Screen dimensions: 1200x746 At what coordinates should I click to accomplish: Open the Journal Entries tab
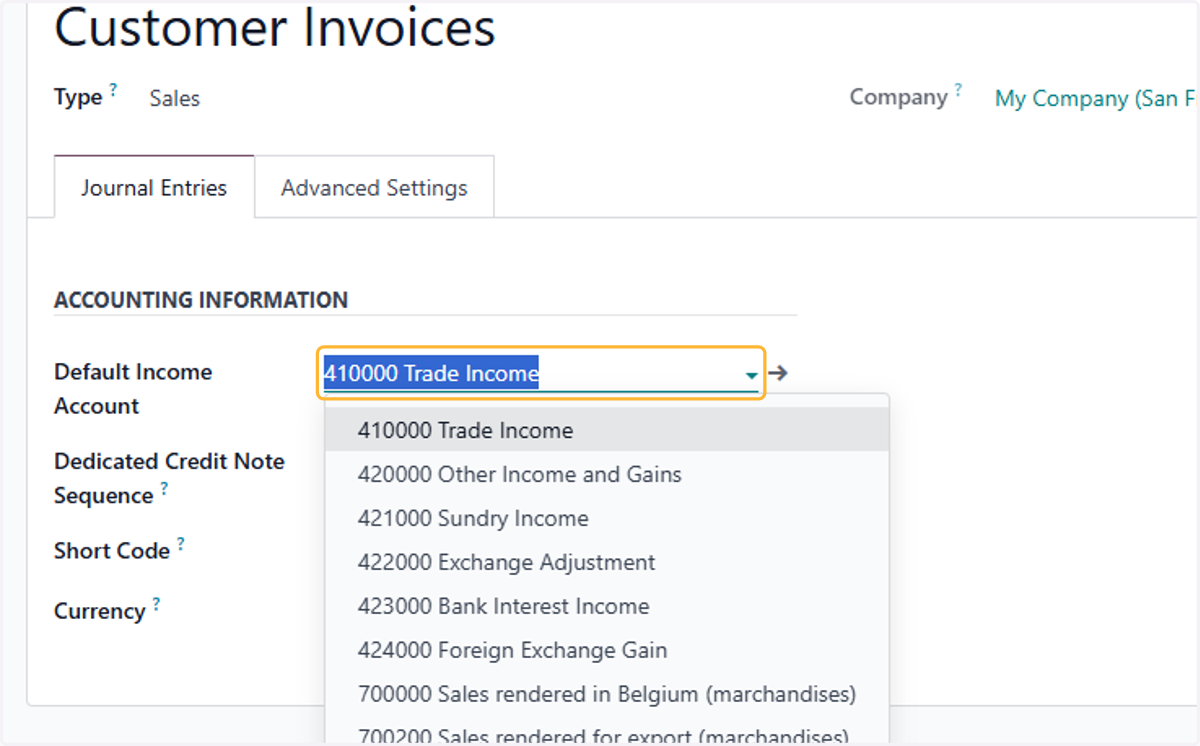(154, 187)
